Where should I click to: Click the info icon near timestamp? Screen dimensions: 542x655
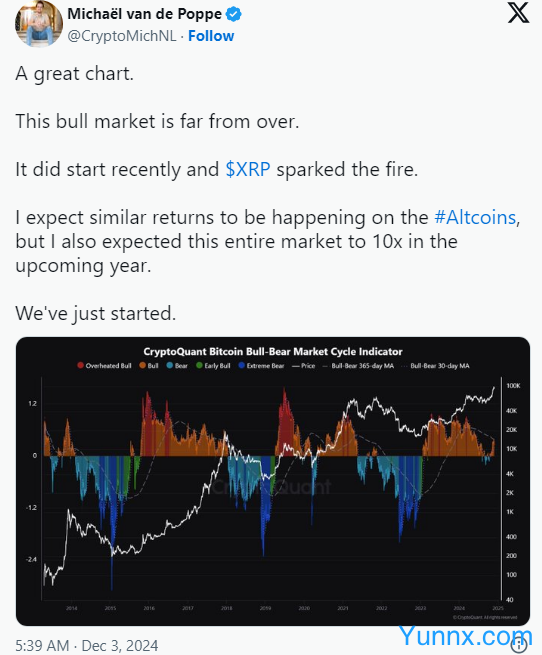point(519,645)
